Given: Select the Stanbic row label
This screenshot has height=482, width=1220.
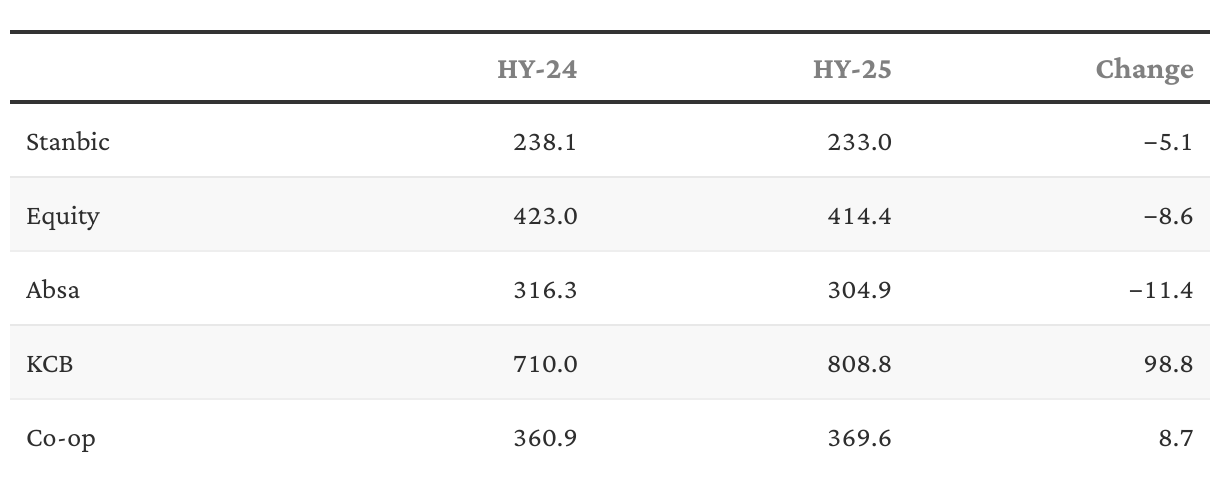Looking at the screenshot, I should [68, 142].
